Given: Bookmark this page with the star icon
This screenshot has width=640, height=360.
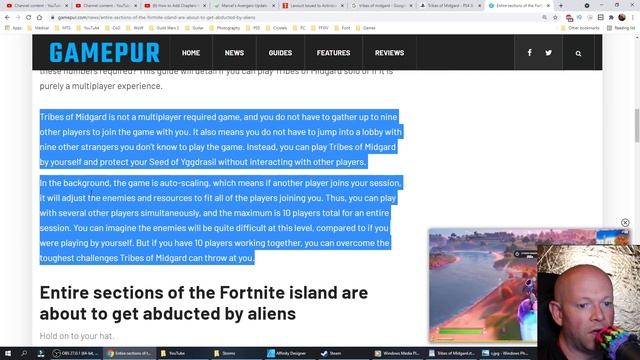Looking at the screenshot, I should pos(555,18).
